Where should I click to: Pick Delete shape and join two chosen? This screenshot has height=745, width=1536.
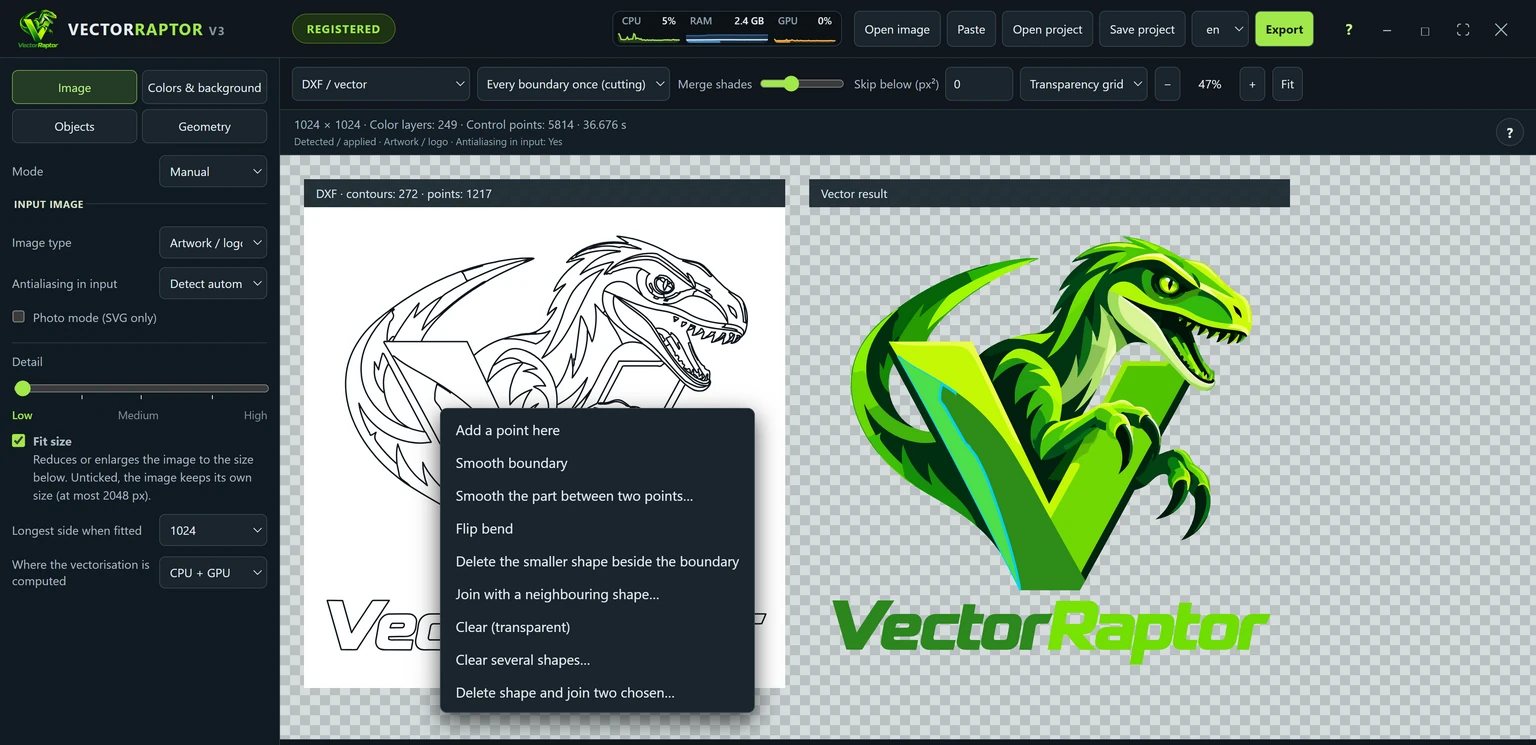tap(597, 693)
